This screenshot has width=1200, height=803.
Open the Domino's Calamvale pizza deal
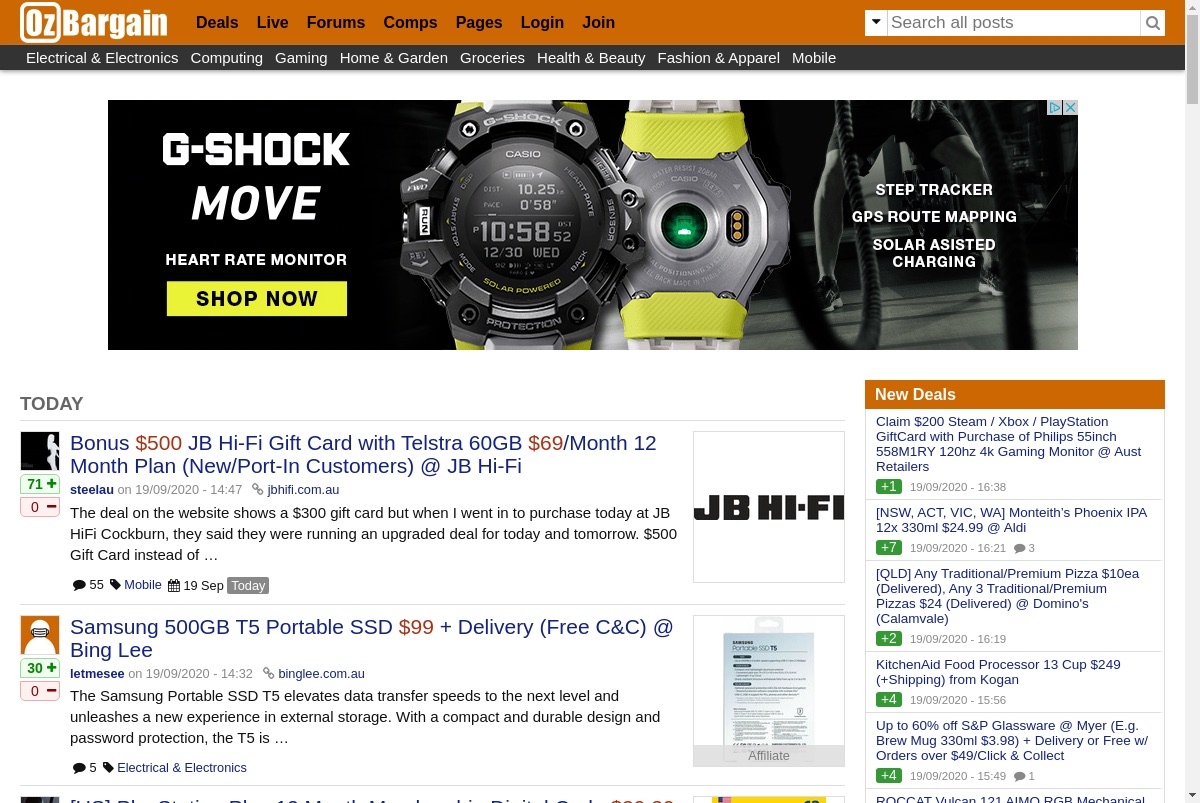[1007, 596]
